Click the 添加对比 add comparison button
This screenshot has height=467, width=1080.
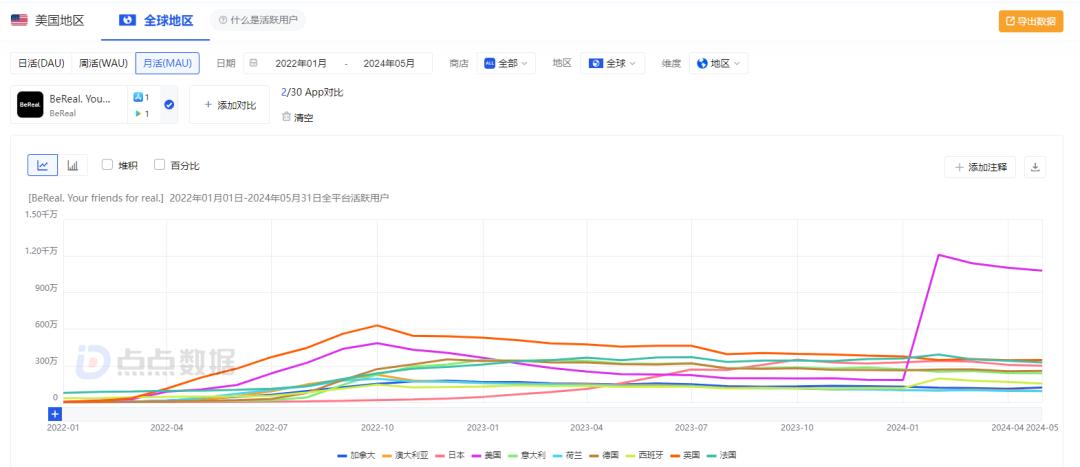click(229, 105)
